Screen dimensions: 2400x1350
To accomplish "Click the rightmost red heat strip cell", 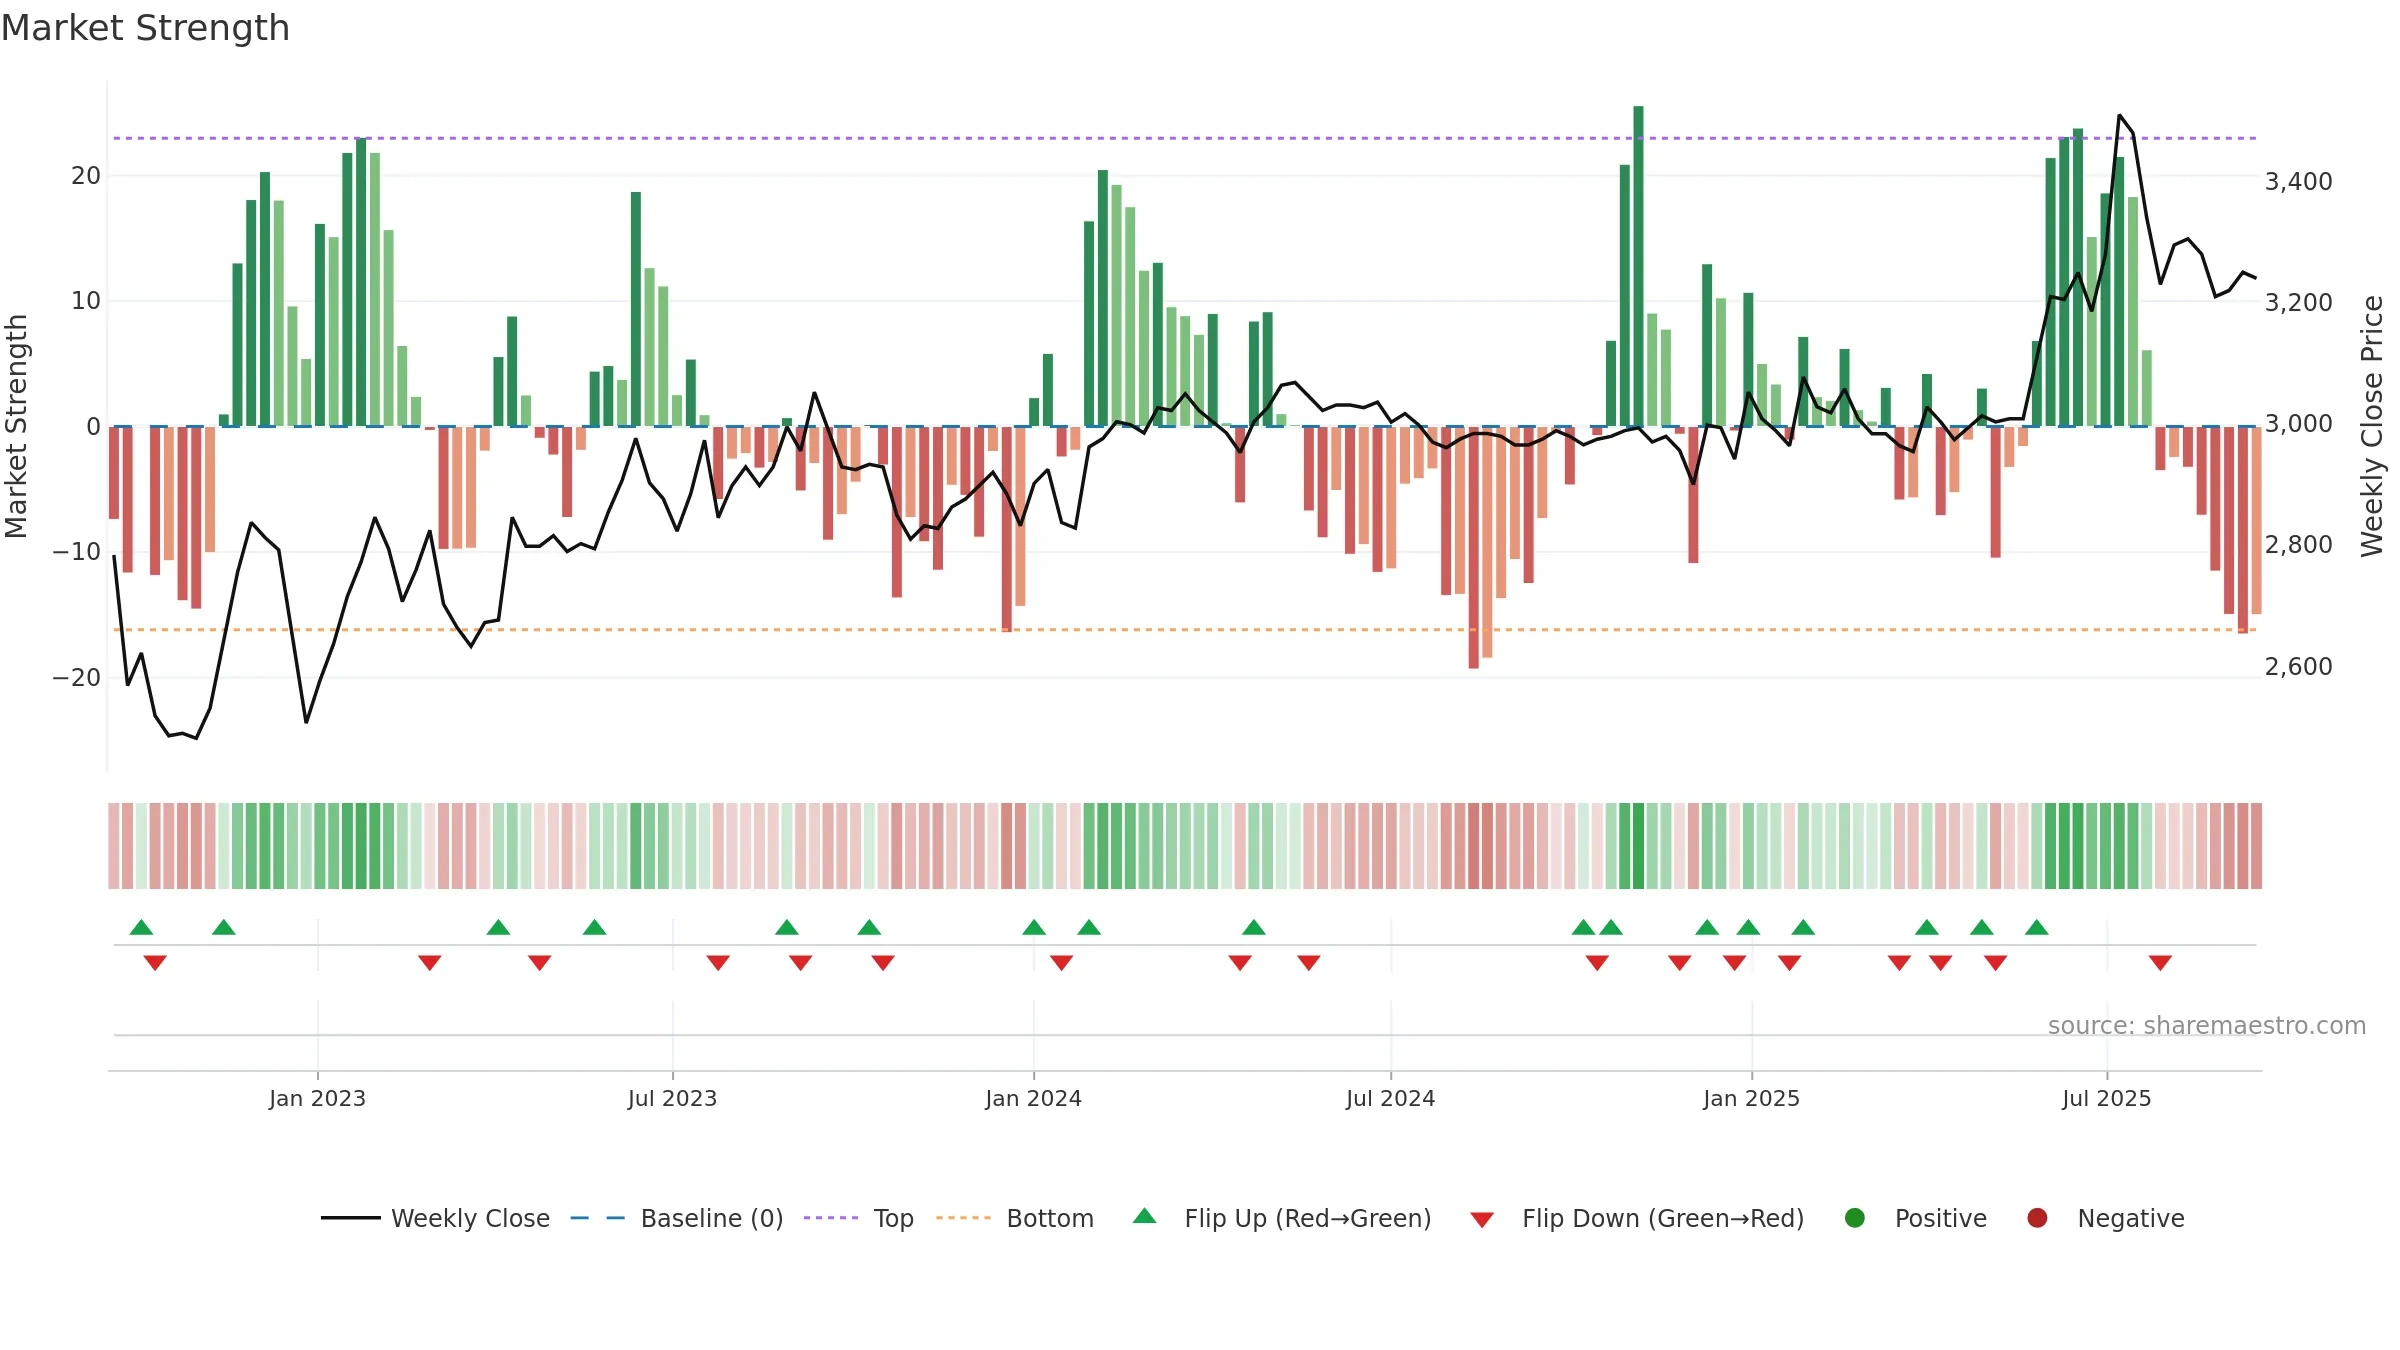I will pos(2256,846).
